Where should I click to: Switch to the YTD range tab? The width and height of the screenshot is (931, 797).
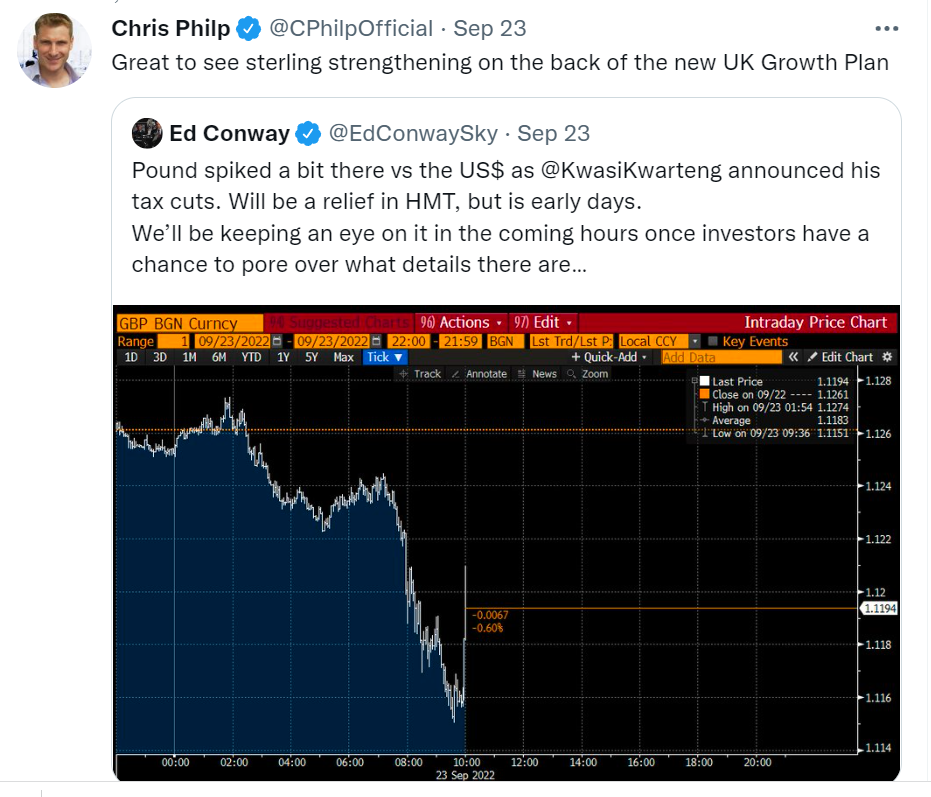pos(251,357)
